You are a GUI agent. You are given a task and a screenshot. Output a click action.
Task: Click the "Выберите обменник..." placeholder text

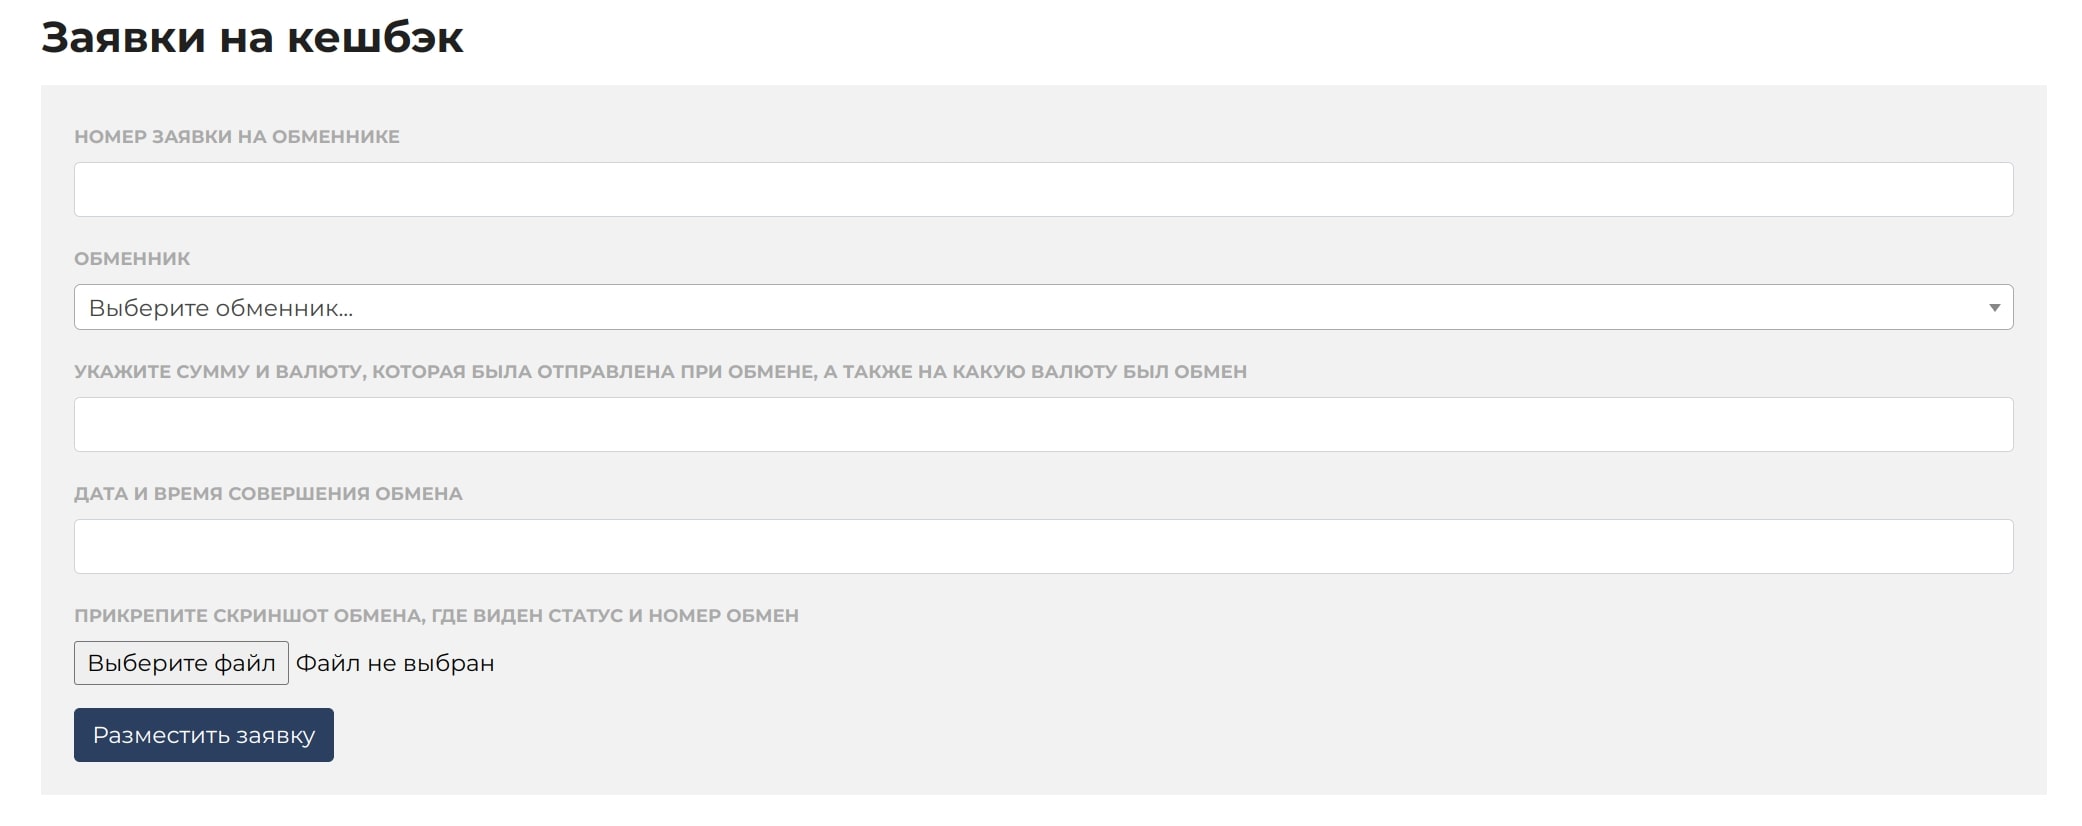point(221,308)
